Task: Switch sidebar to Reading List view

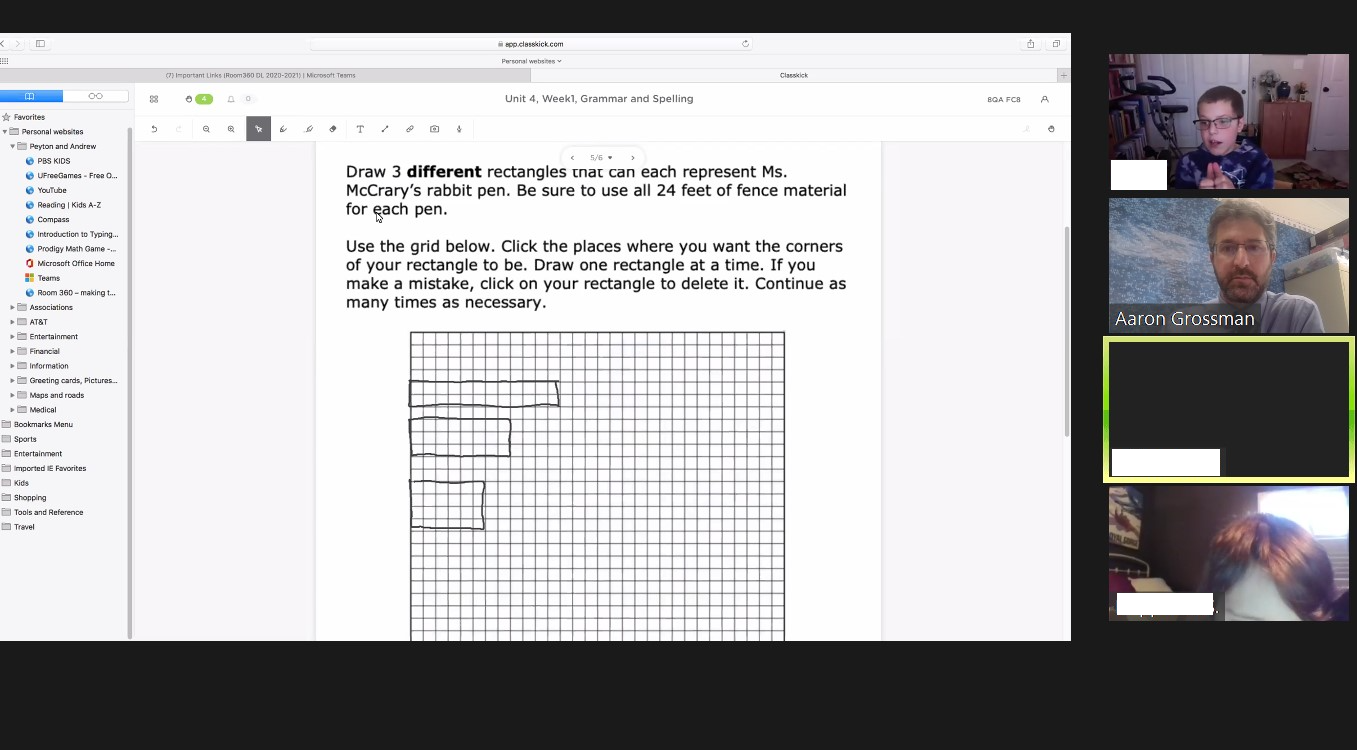Action: point(95,96)
